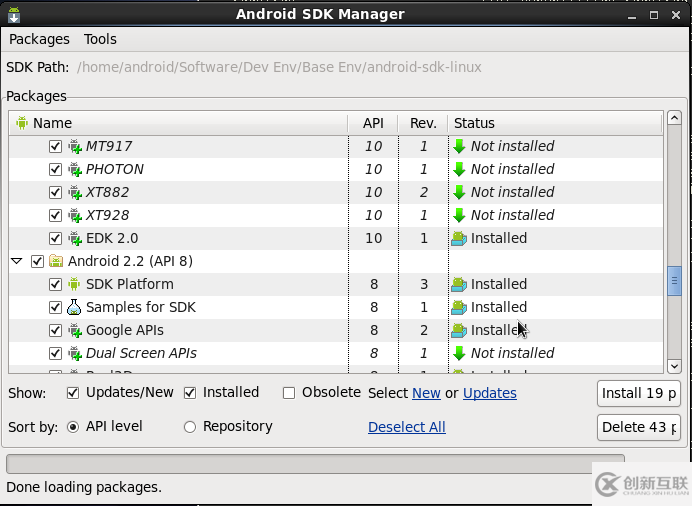Click the Google APIs add-on icon
692x506 pixels.
point(75,330)
